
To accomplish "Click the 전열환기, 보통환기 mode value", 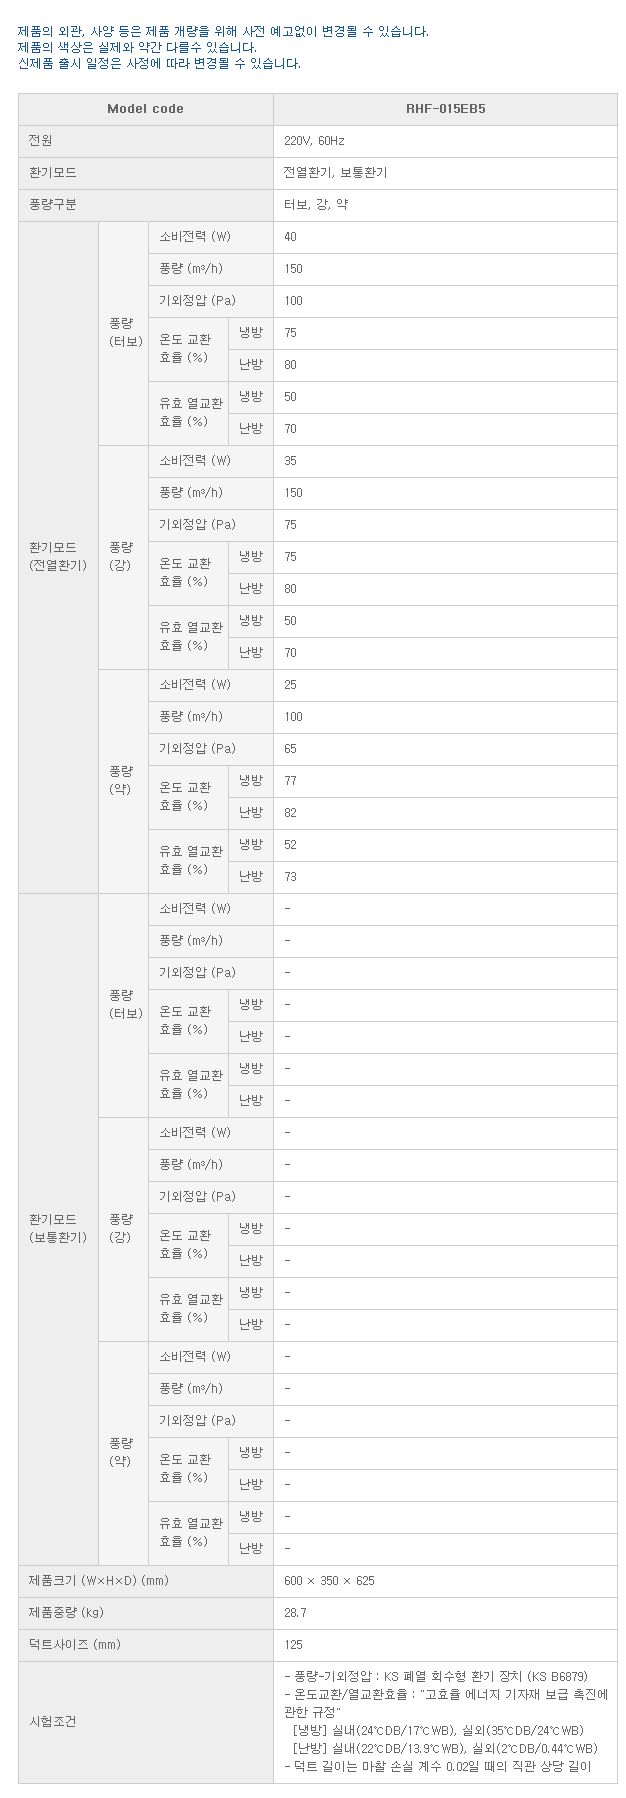I will [335, 173].
